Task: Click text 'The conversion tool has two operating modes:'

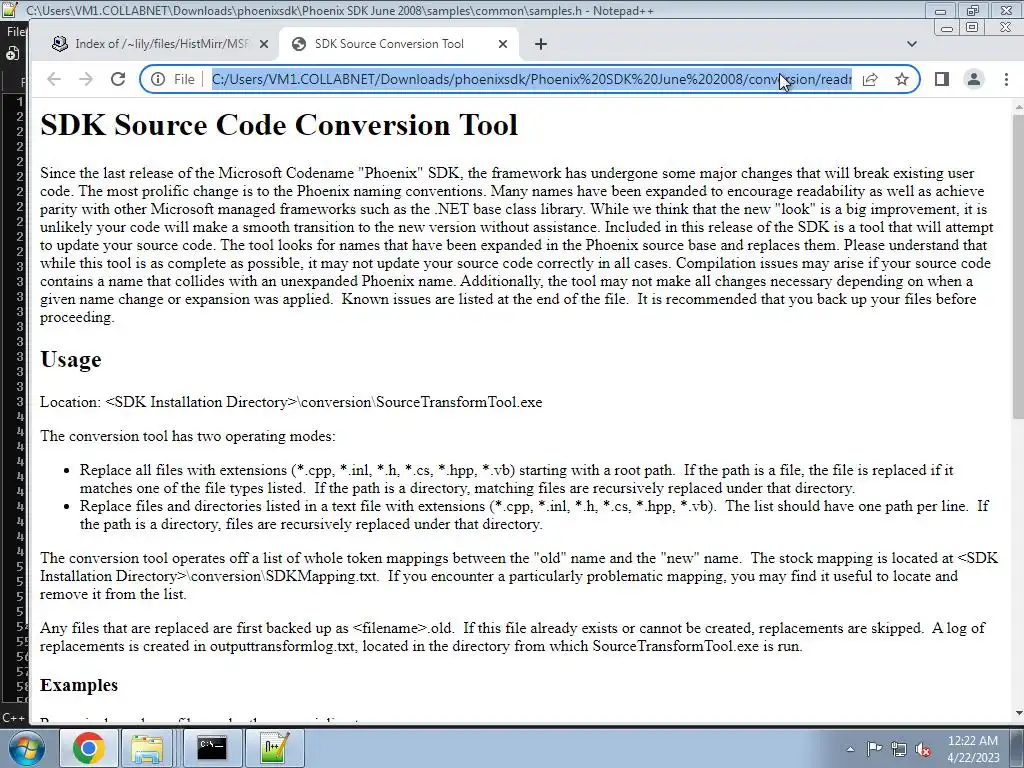Action: [x=187, y=436]
